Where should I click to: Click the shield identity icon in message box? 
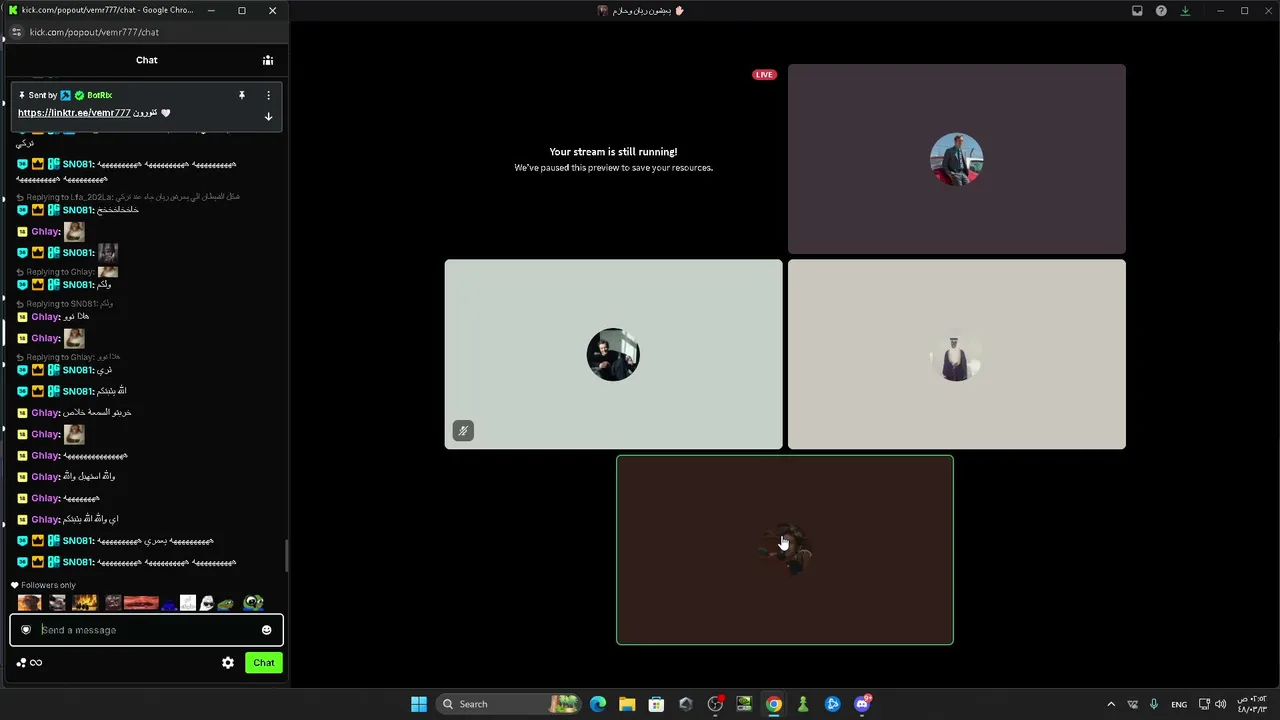[x=26, y=630]
